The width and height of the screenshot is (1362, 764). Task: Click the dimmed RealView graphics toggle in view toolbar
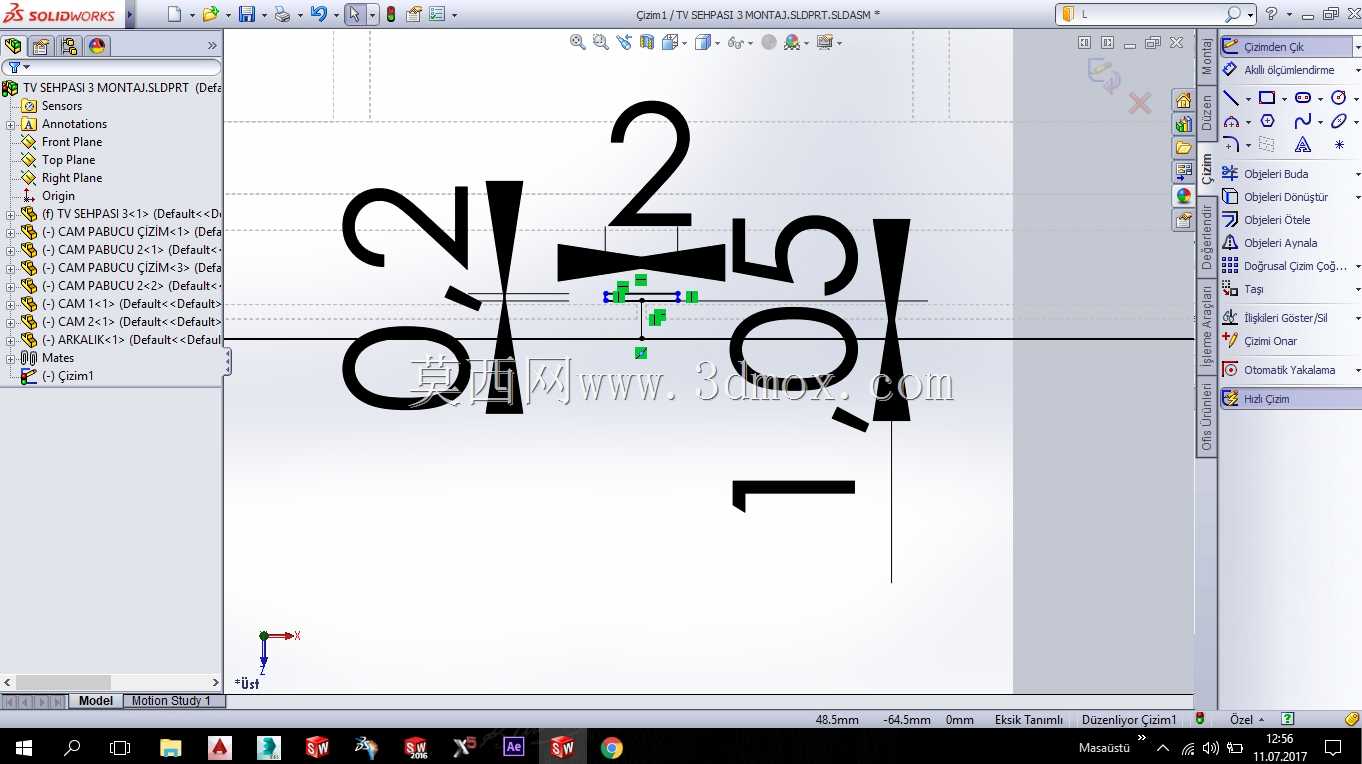tap(768, 42)
